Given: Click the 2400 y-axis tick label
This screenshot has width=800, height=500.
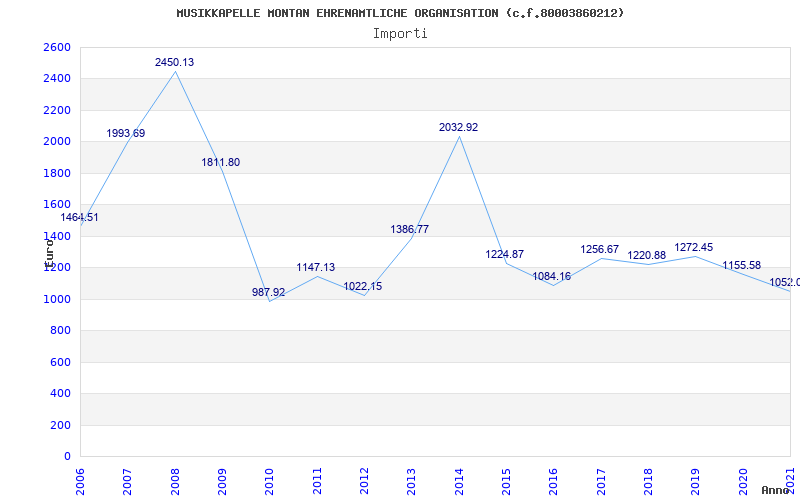Looking at the screenshot, I should click(57, 79).
